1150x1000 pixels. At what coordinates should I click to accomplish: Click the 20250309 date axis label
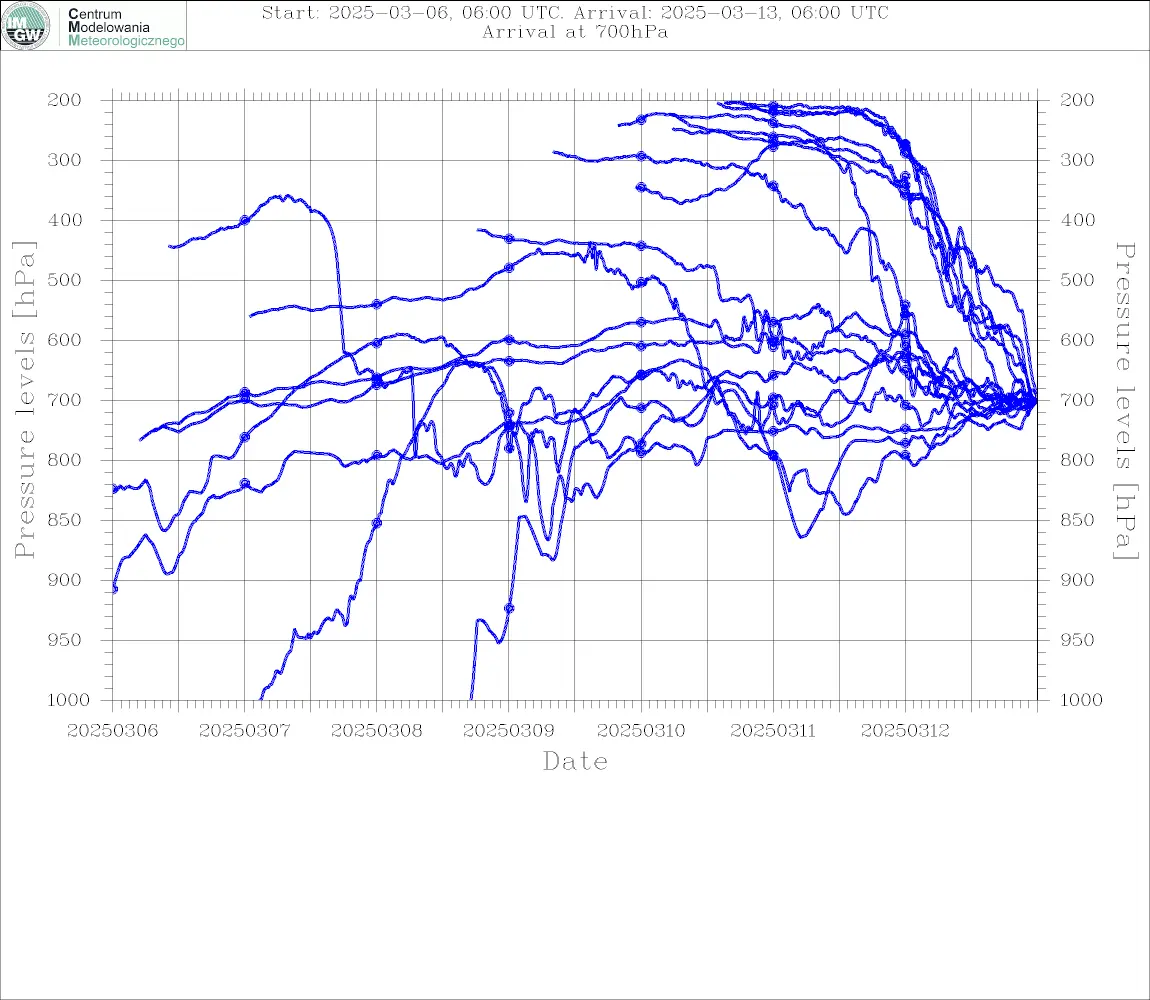pos(508,731)
